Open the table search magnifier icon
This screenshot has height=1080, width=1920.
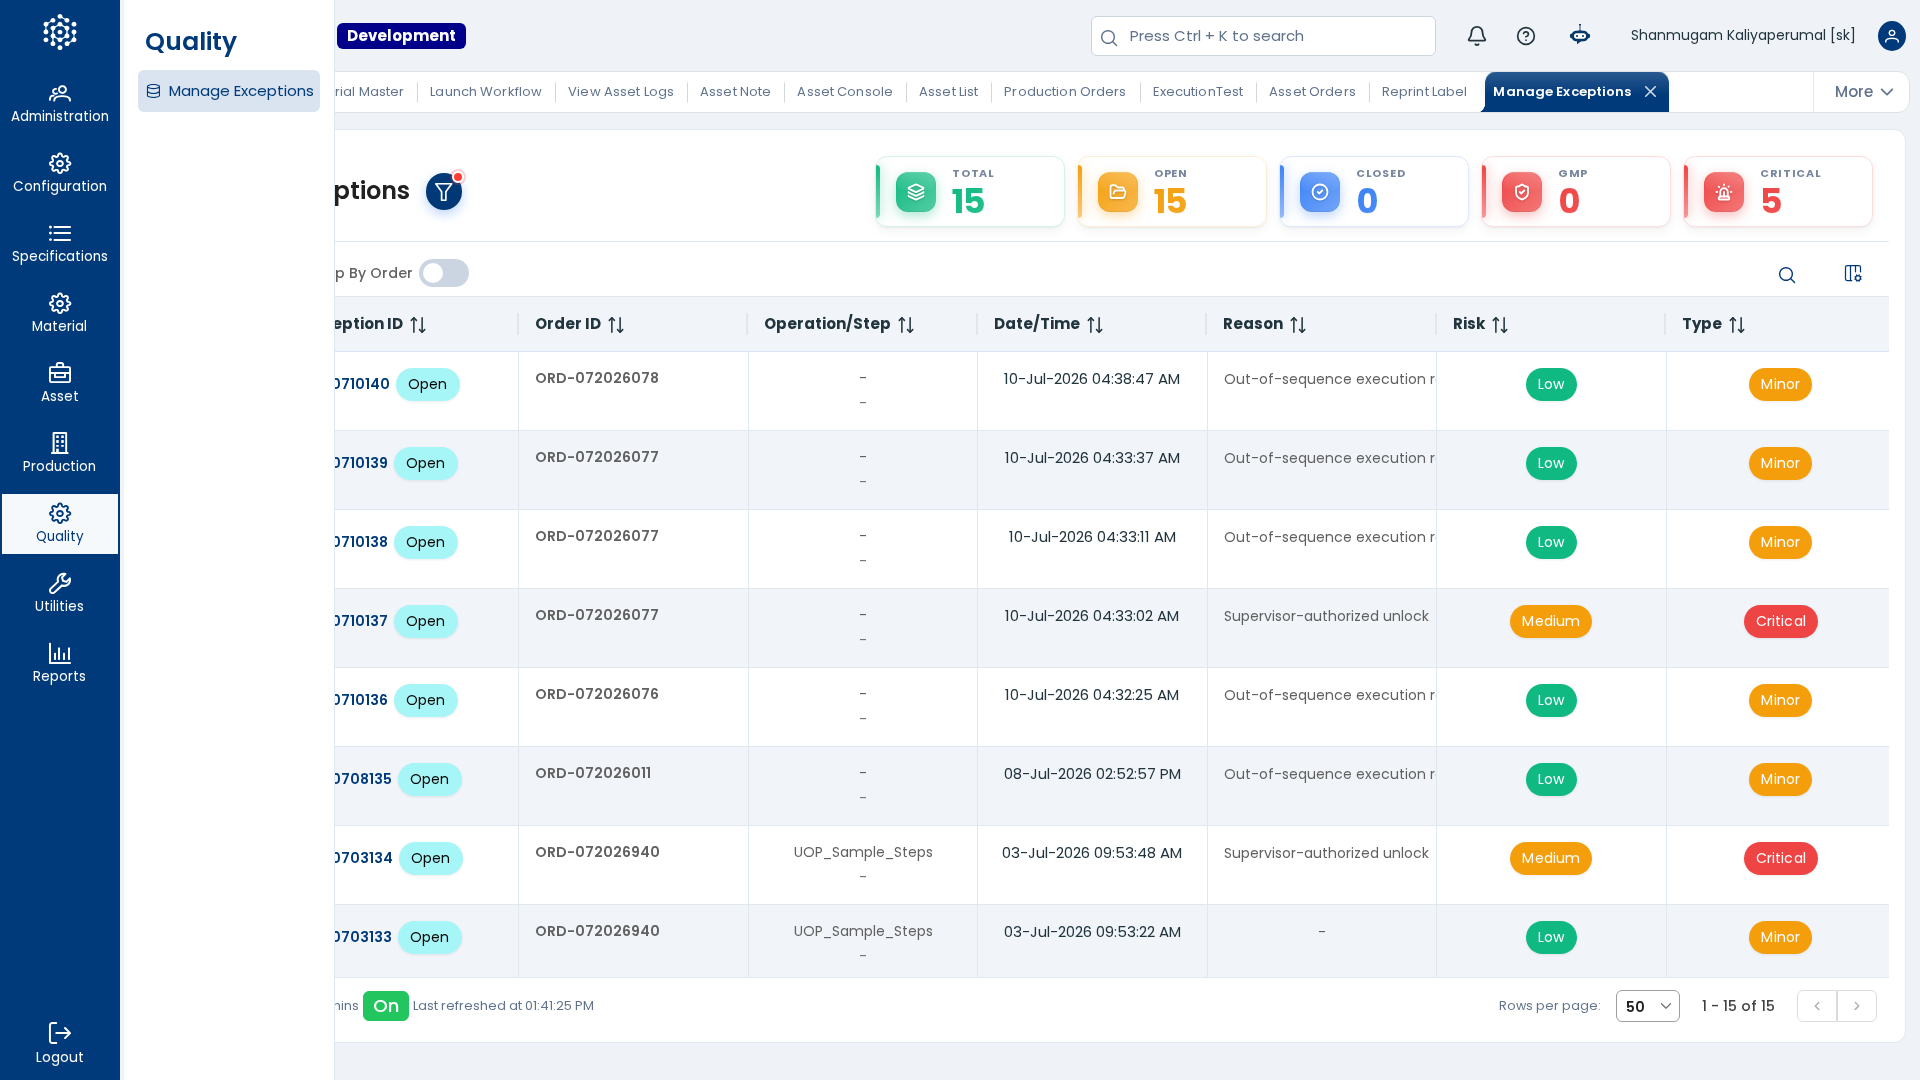click(1787, 275)
